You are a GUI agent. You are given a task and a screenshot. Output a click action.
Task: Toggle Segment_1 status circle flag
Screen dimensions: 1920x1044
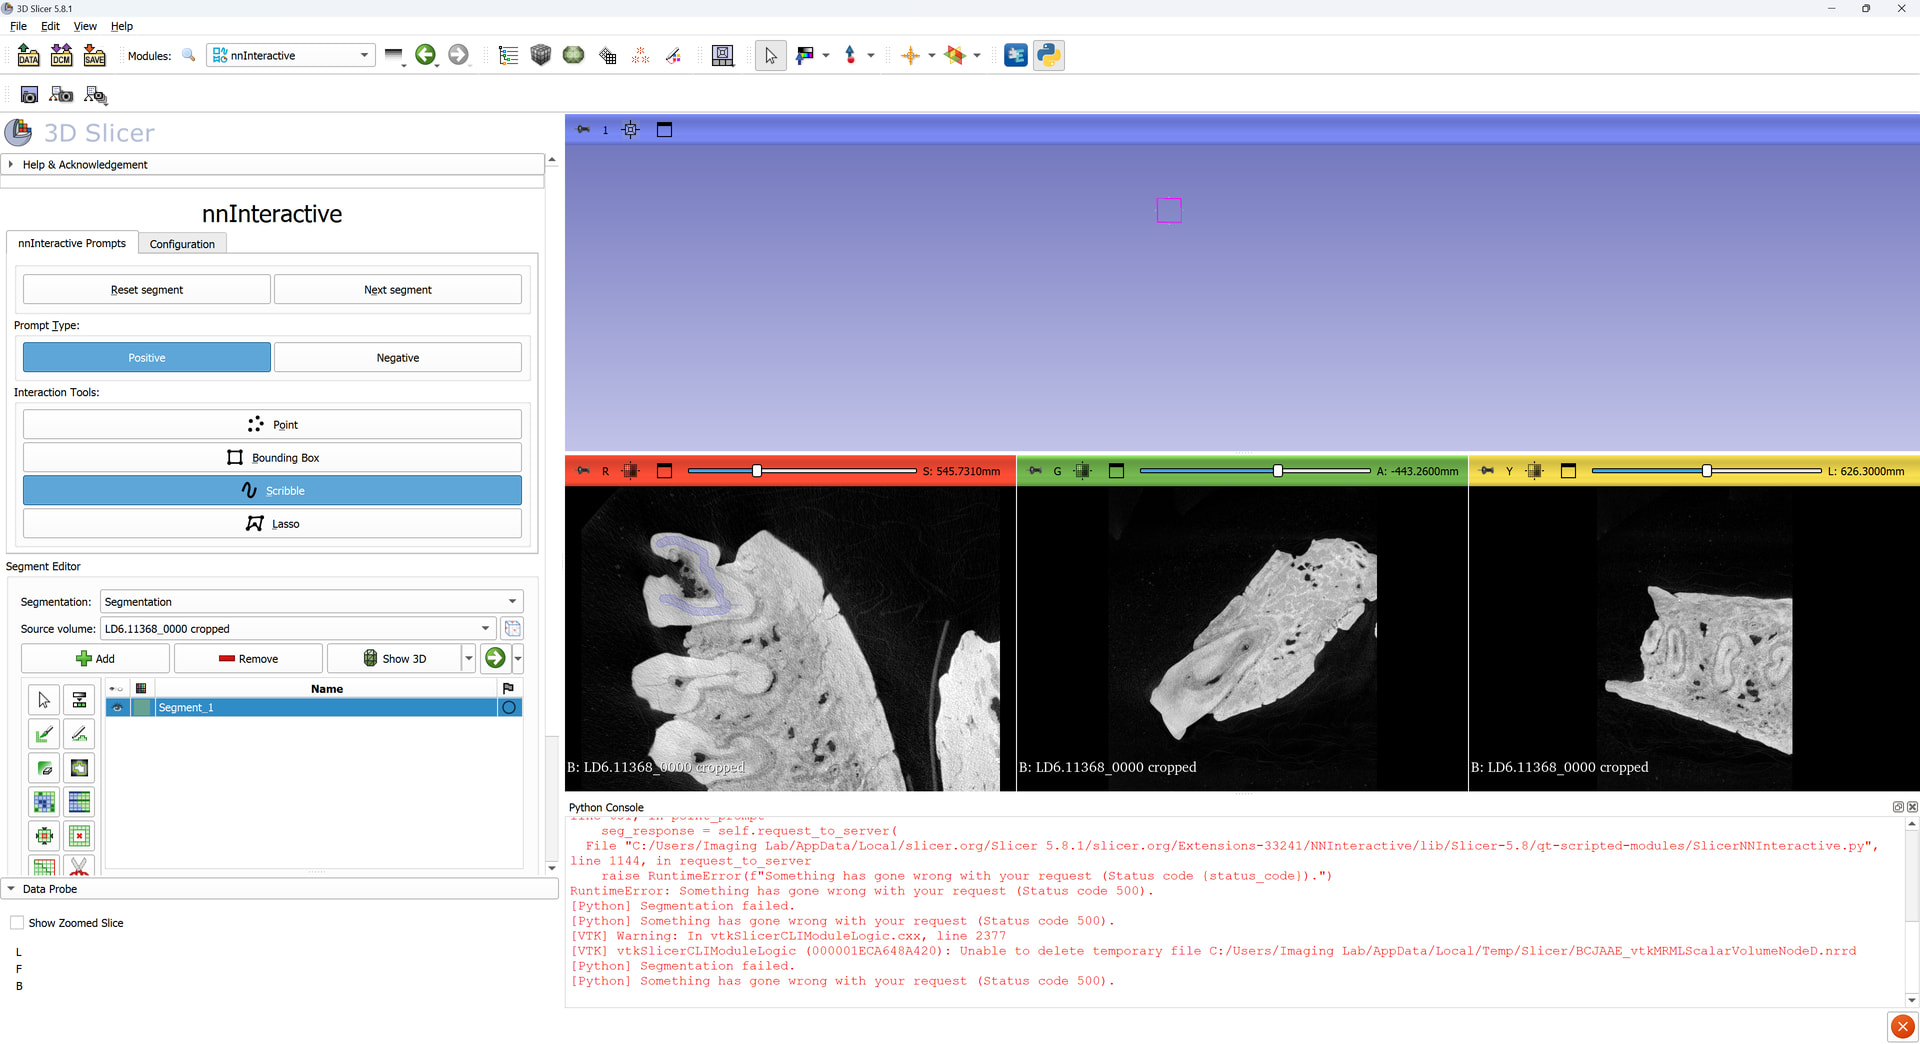point(509,708)
